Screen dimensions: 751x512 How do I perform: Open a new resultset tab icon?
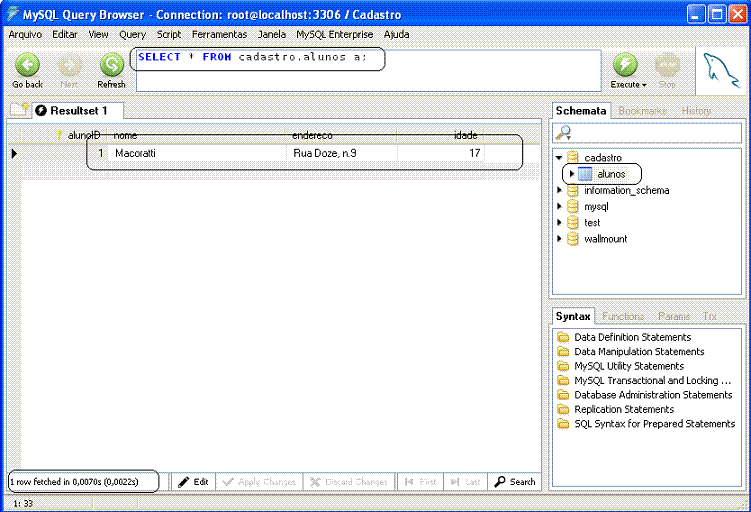[19, 110]
